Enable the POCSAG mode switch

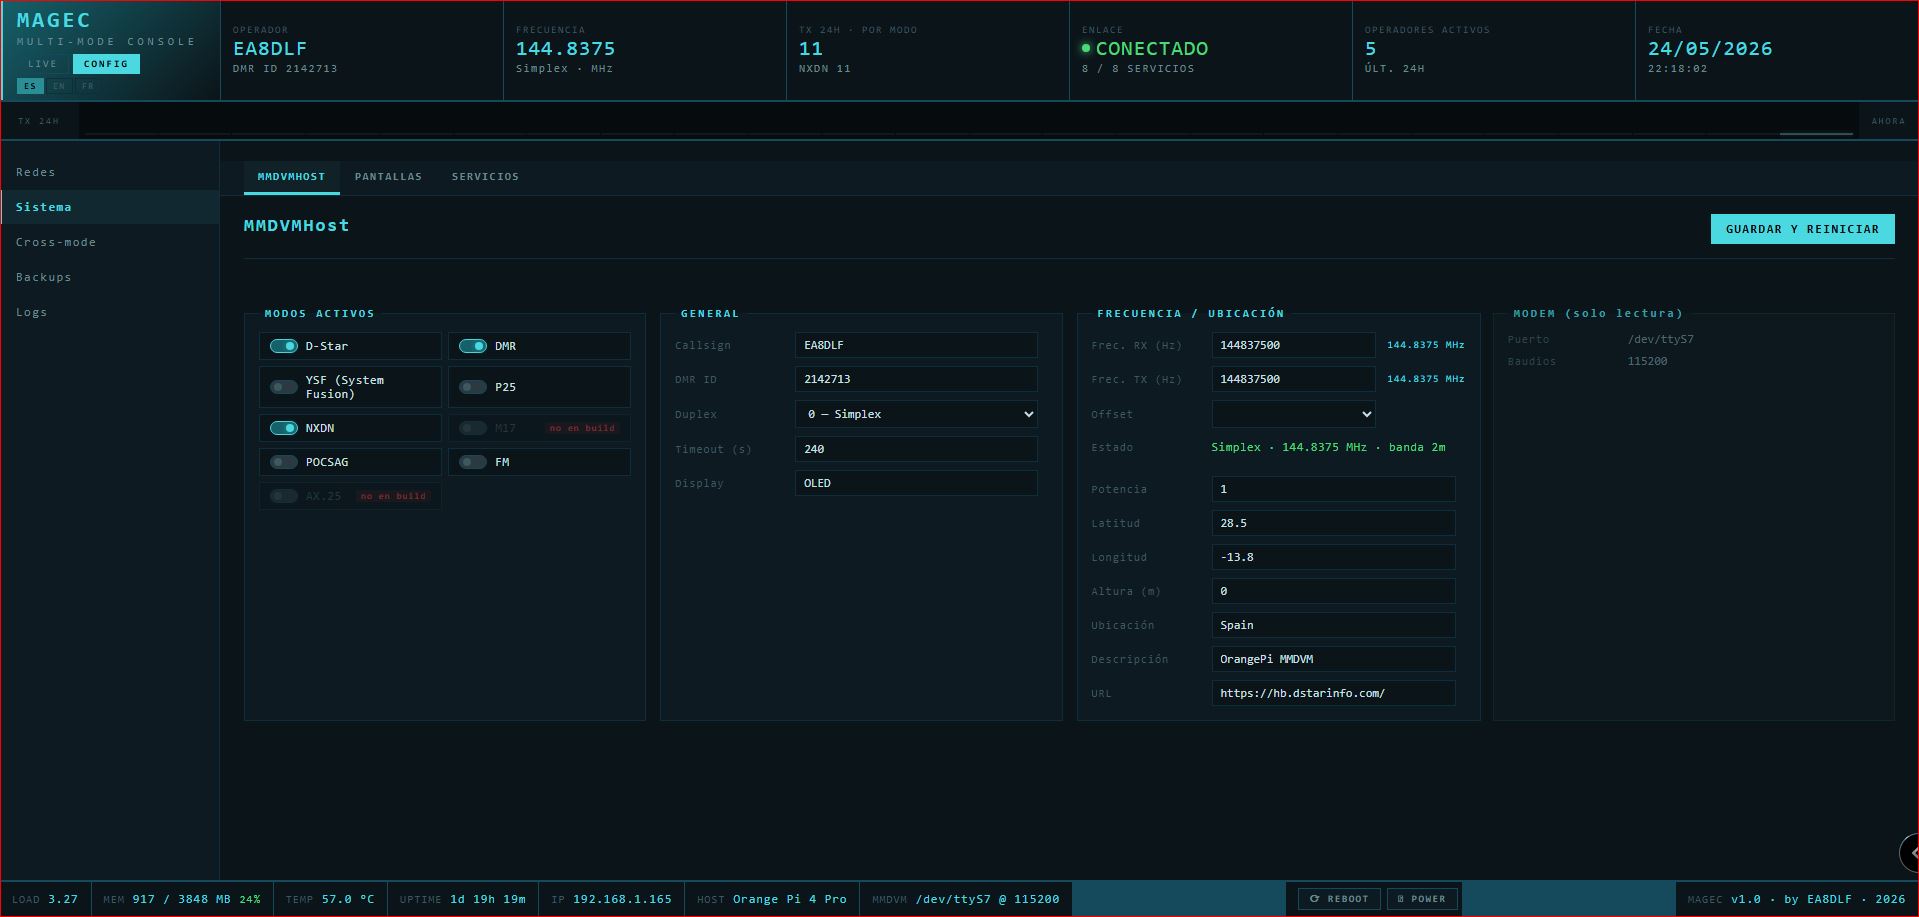284,462
